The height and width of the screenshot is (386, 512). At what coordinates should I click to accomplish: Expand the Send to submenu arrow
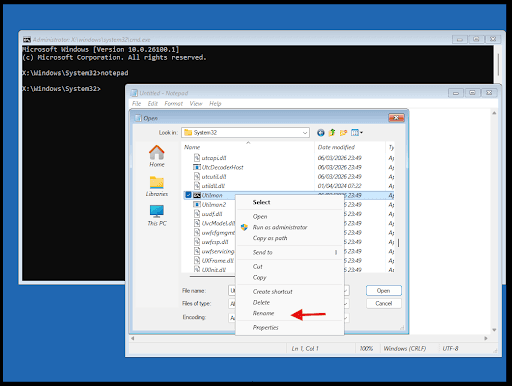coord(336,252)
